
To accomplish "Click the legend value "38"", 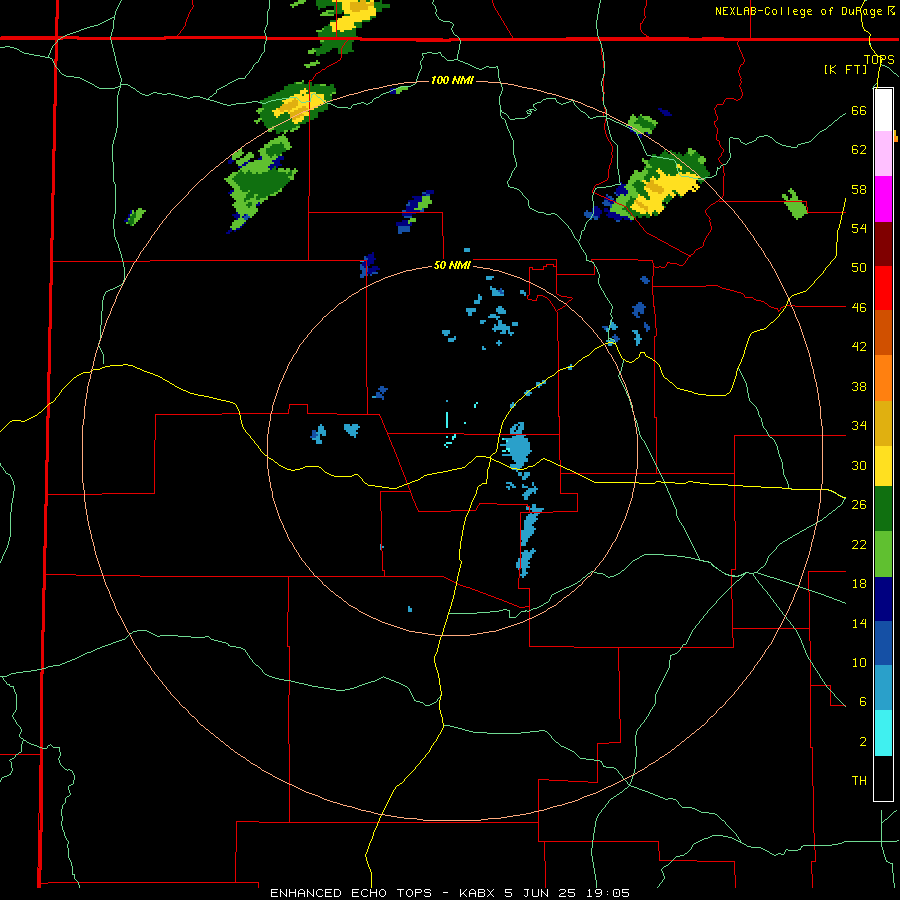I will pos(859,386).
